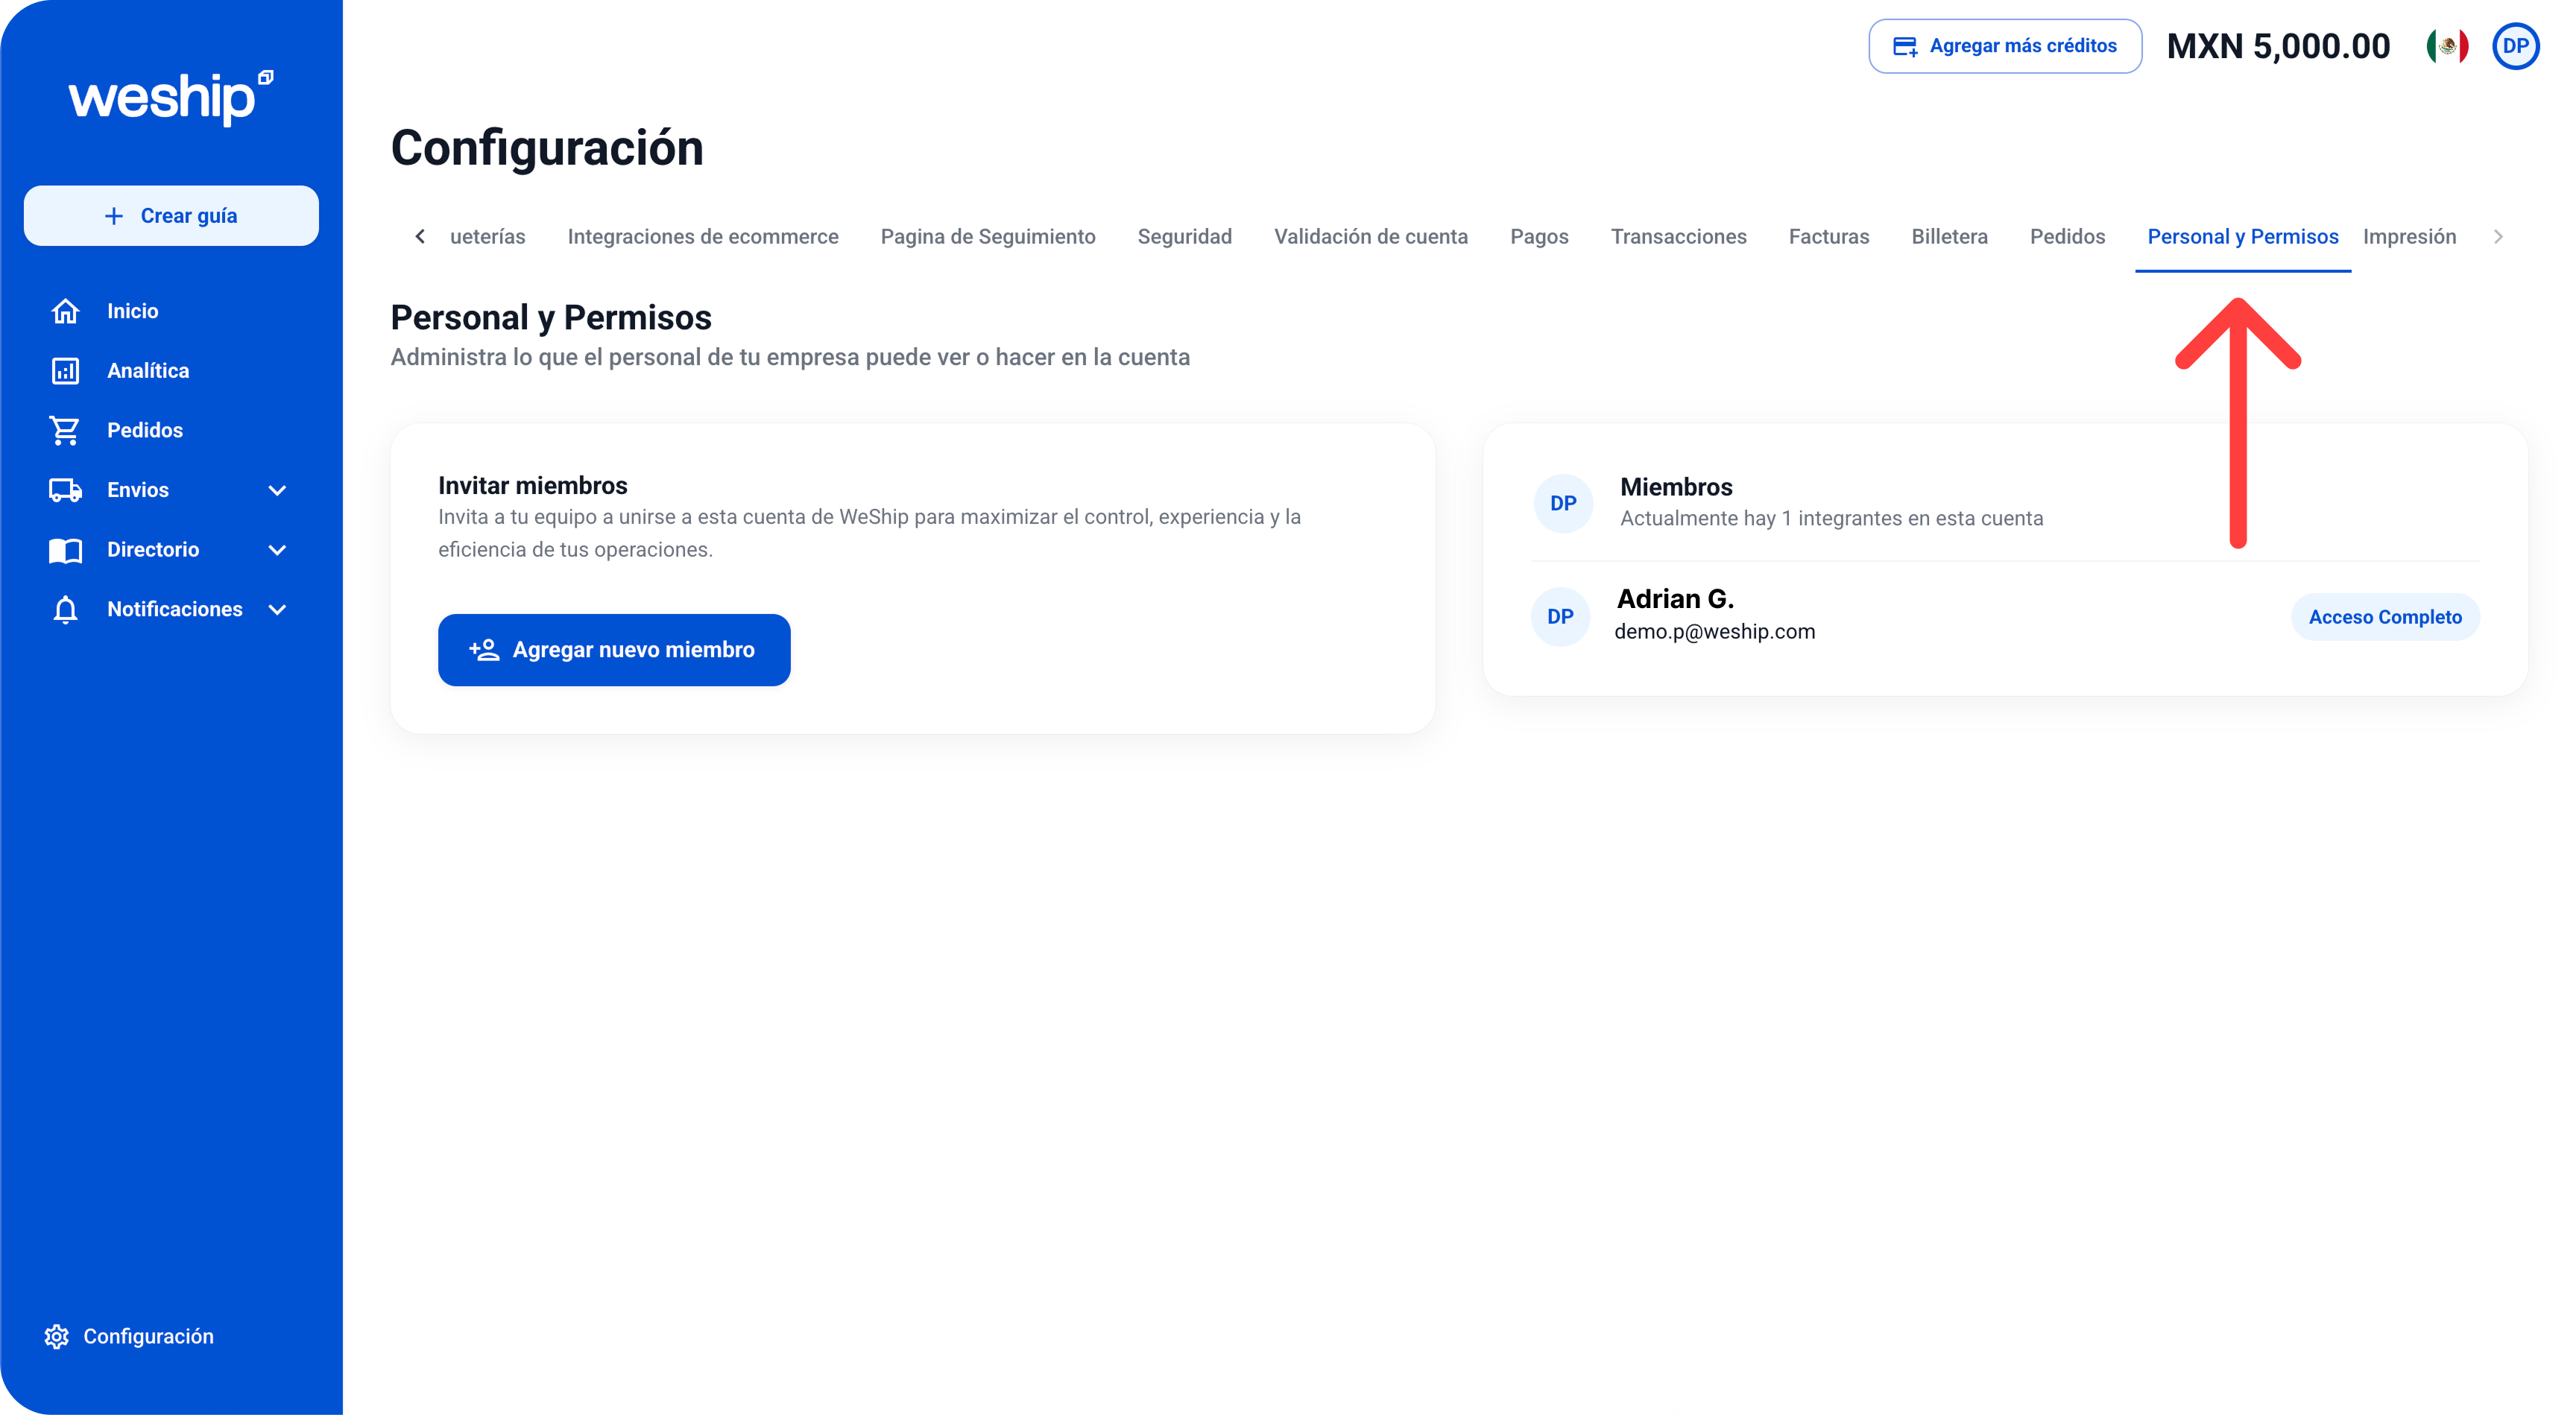Image resolution: width=2576 pixels, height=1415 pixels.
Task: Click the weship logo
Action: [x=171, y=97]
